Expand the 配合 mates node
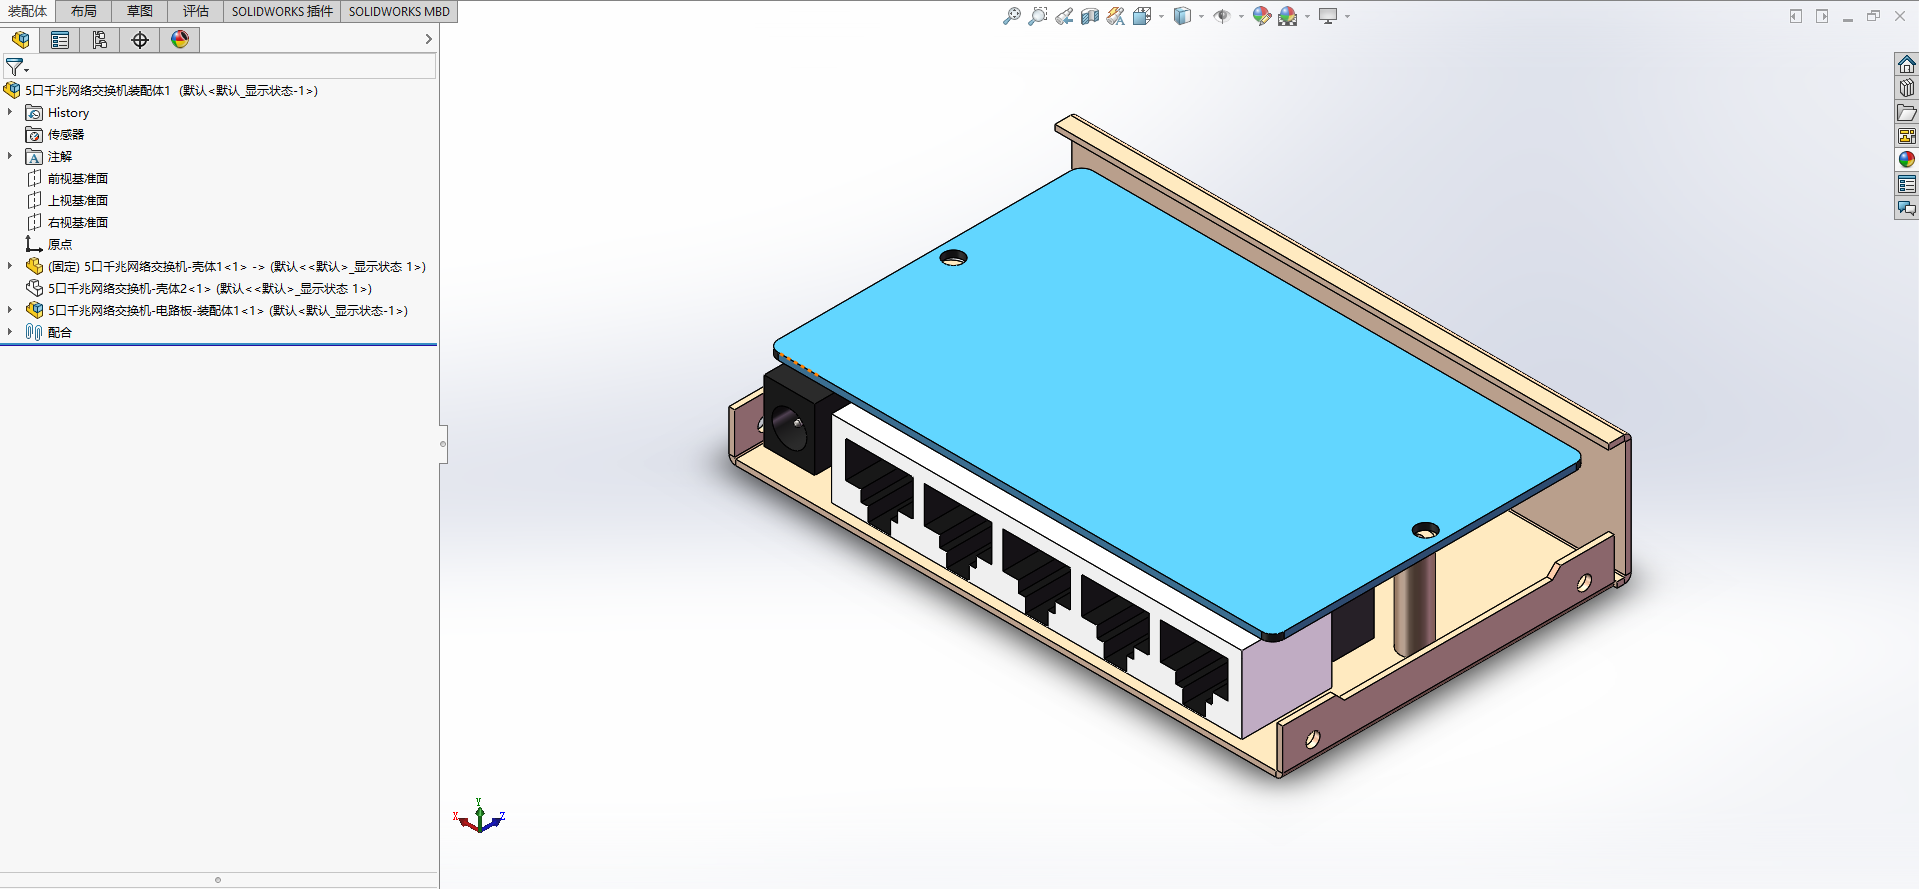Viewport: 1919px width, 889px height. point(10,332)
